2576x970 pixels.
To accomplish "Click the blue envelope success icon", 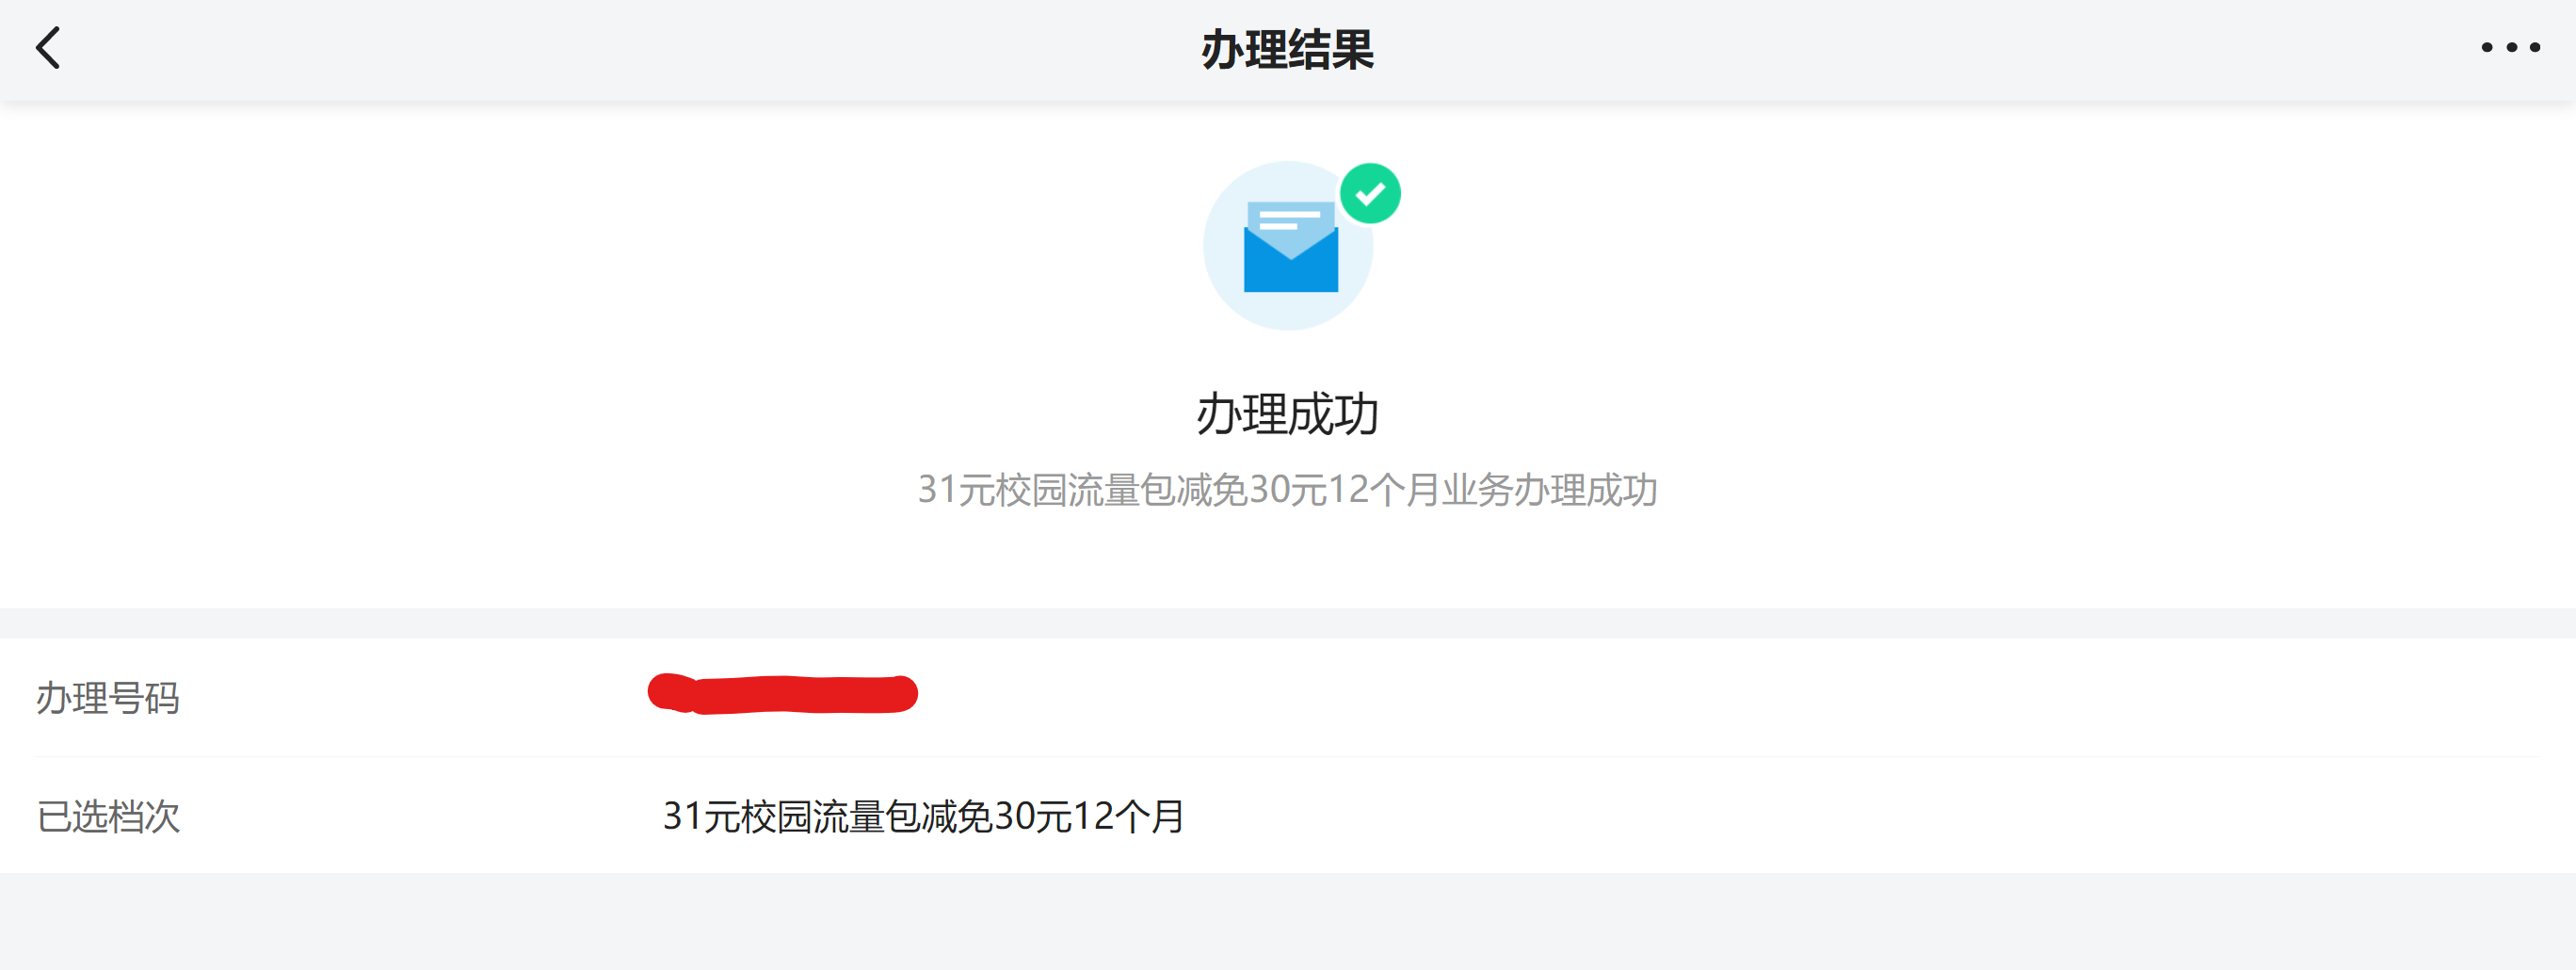I will click(x=1290, y=247).
